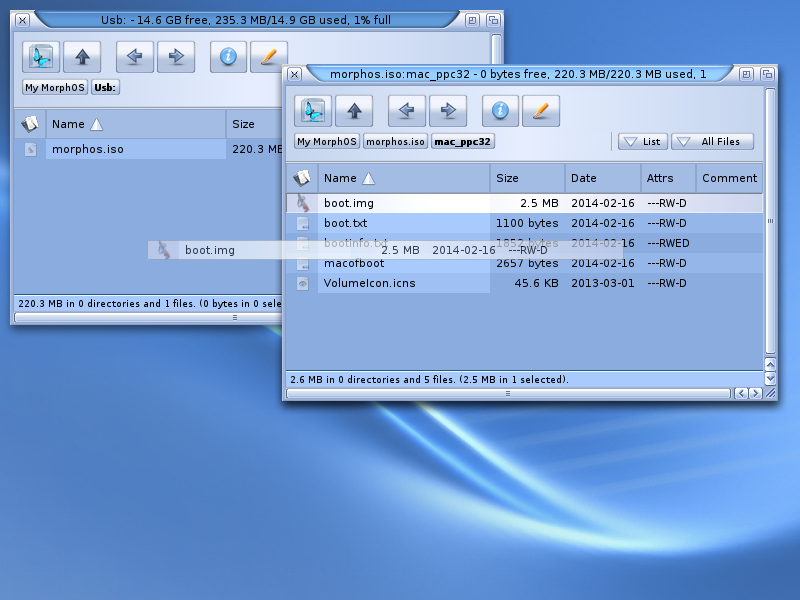Click Size column header in mac_ppc32 window

(528, 178)
